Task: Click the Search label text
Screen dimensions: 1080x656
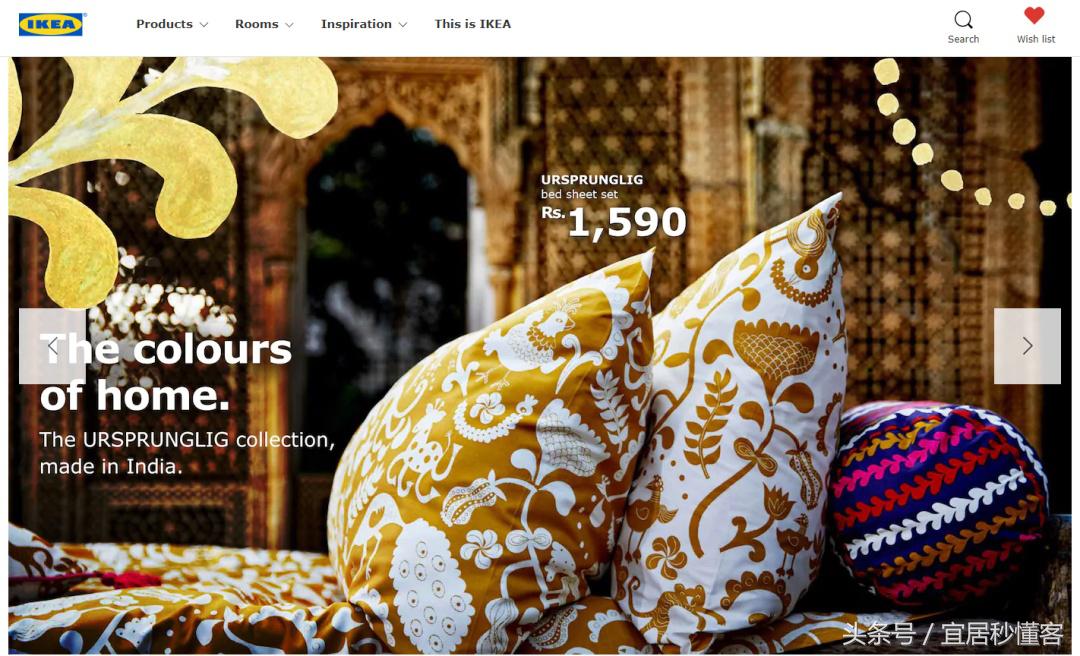Action: [963, 39]
